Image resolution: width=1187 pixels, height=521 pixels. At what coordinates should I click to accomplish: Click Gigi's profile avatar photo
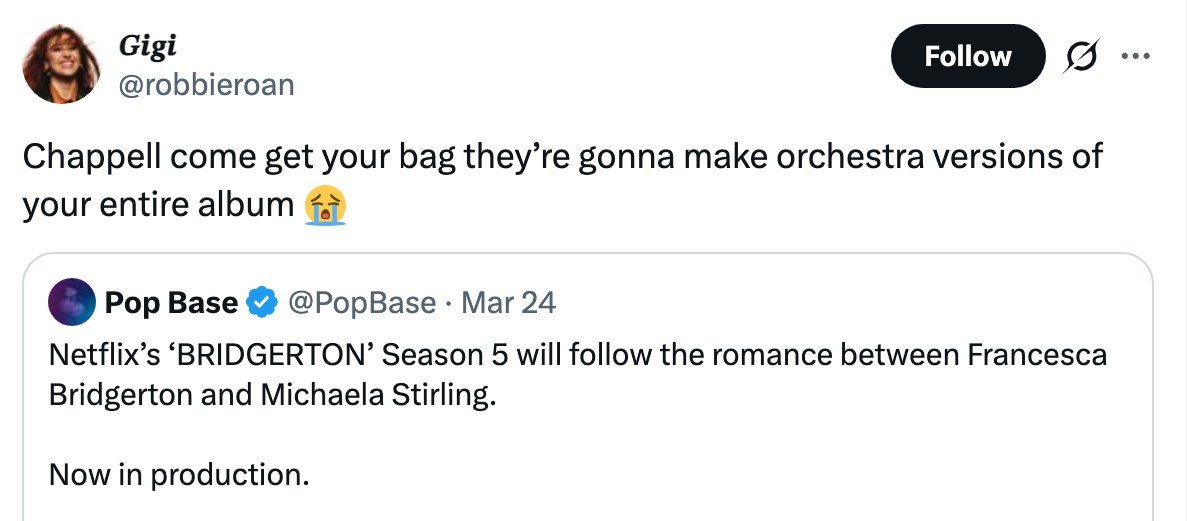click(62, 63)
